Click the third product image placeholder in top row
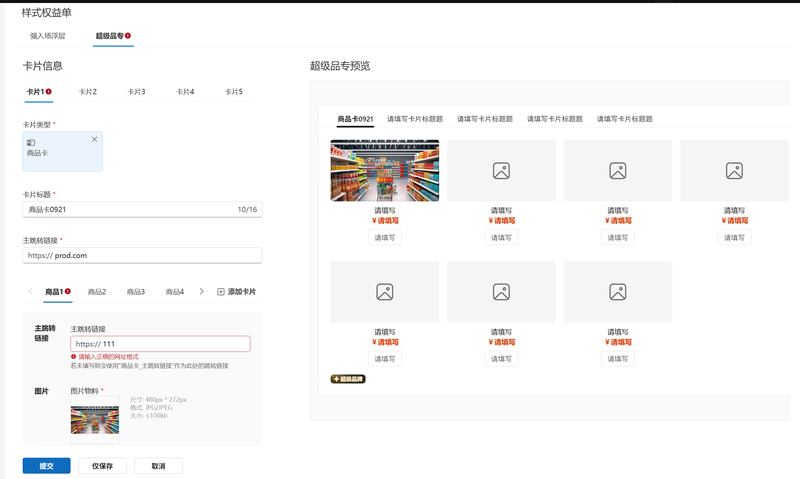Screen dimensions: 800x479 618,170
